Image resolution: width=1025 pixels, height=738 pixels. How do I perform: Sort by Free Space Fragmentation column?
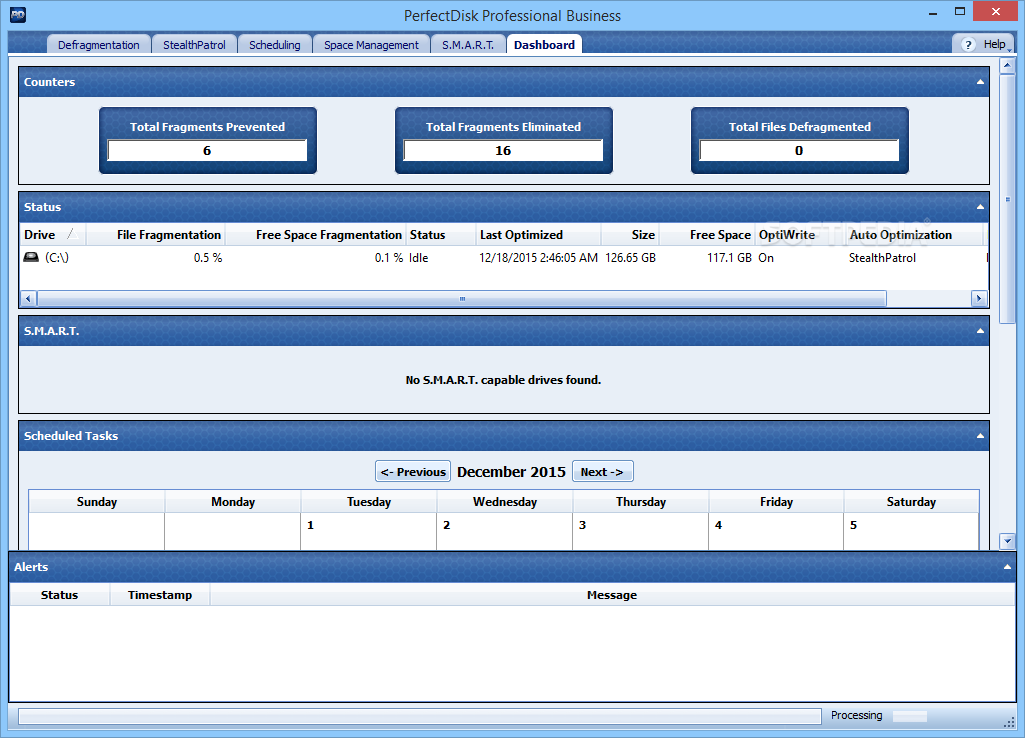pos(315,235)
